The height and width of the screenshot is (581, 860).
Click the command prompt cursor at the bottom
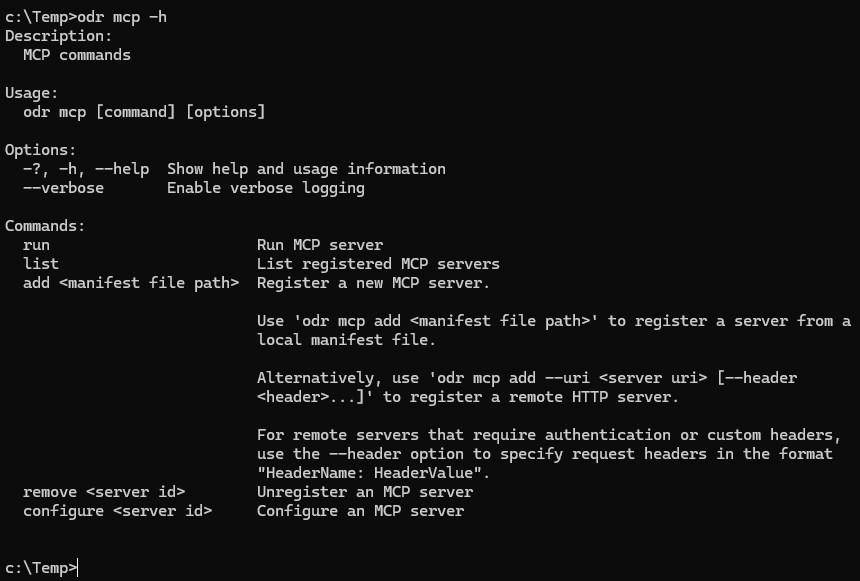click(x=78, y=568)
